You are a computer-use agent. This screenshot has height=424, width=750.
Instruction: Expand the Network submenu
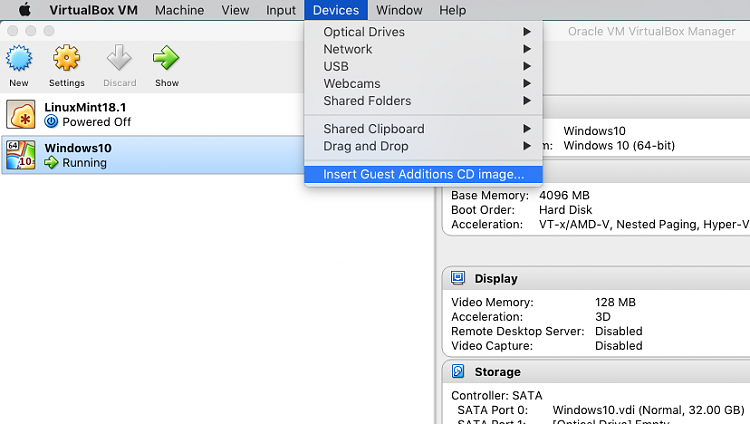pos(423,49)
